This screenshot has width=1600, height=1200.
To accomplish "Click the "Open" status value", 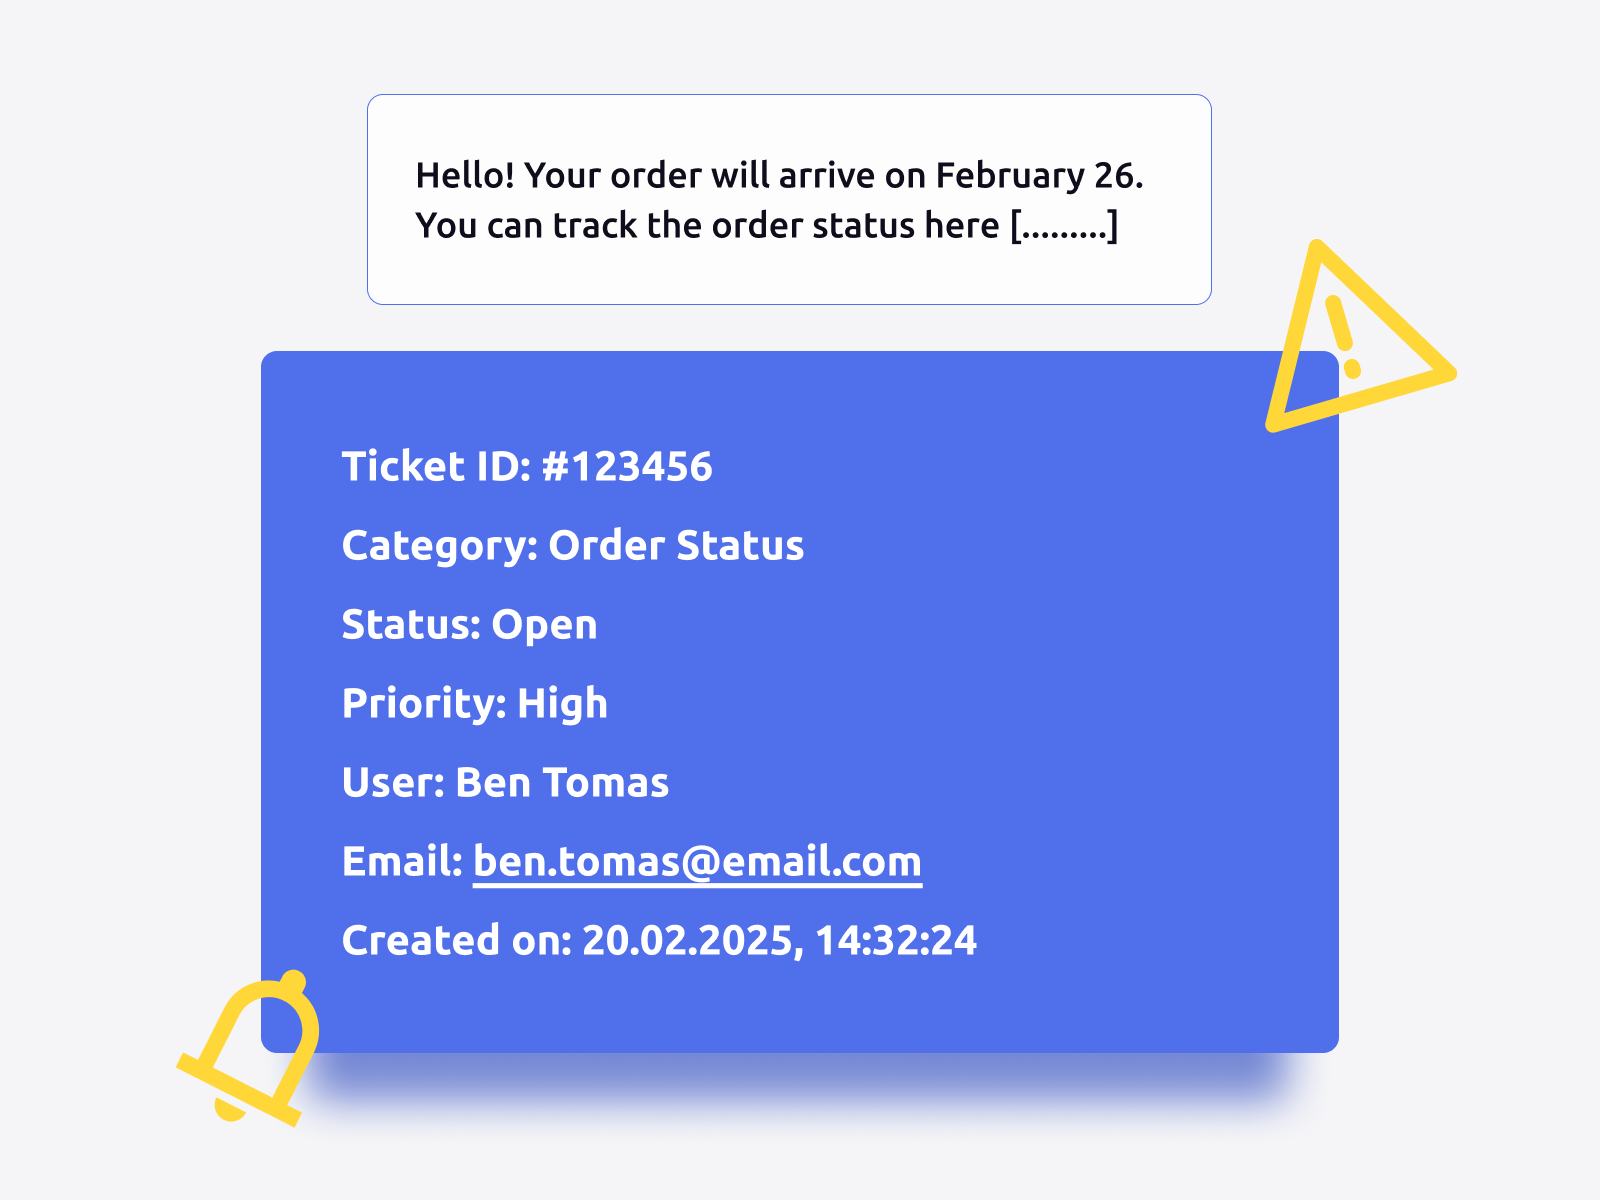I will pyautogui.click(x=544, y=625).
